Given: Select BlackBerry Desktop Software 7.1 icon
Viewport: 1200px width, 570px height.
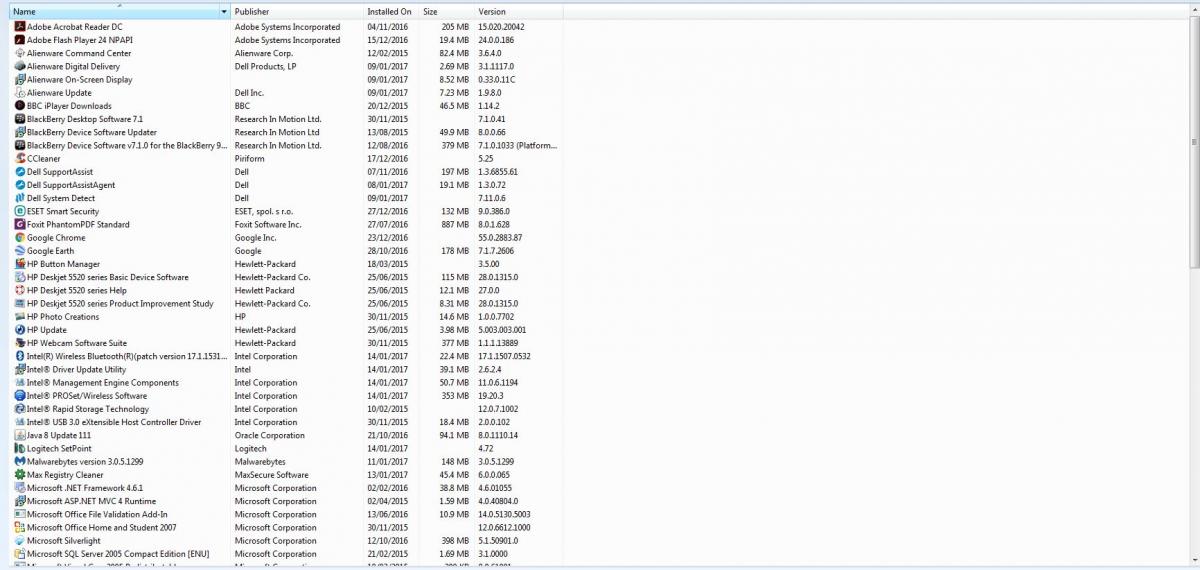Looking at the screenshot, I should [20, 119].
